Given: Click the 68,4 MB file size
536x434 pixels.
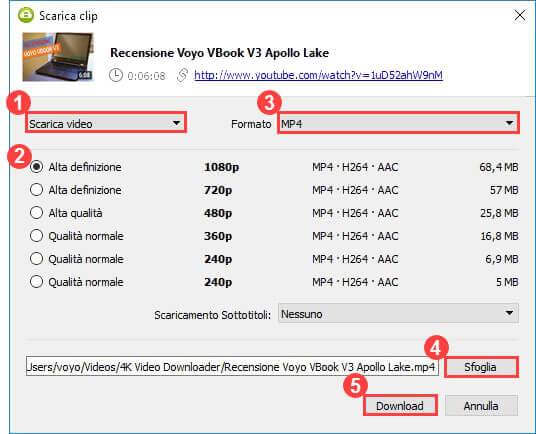Looking at the screenshot, I should click(499, 167).
